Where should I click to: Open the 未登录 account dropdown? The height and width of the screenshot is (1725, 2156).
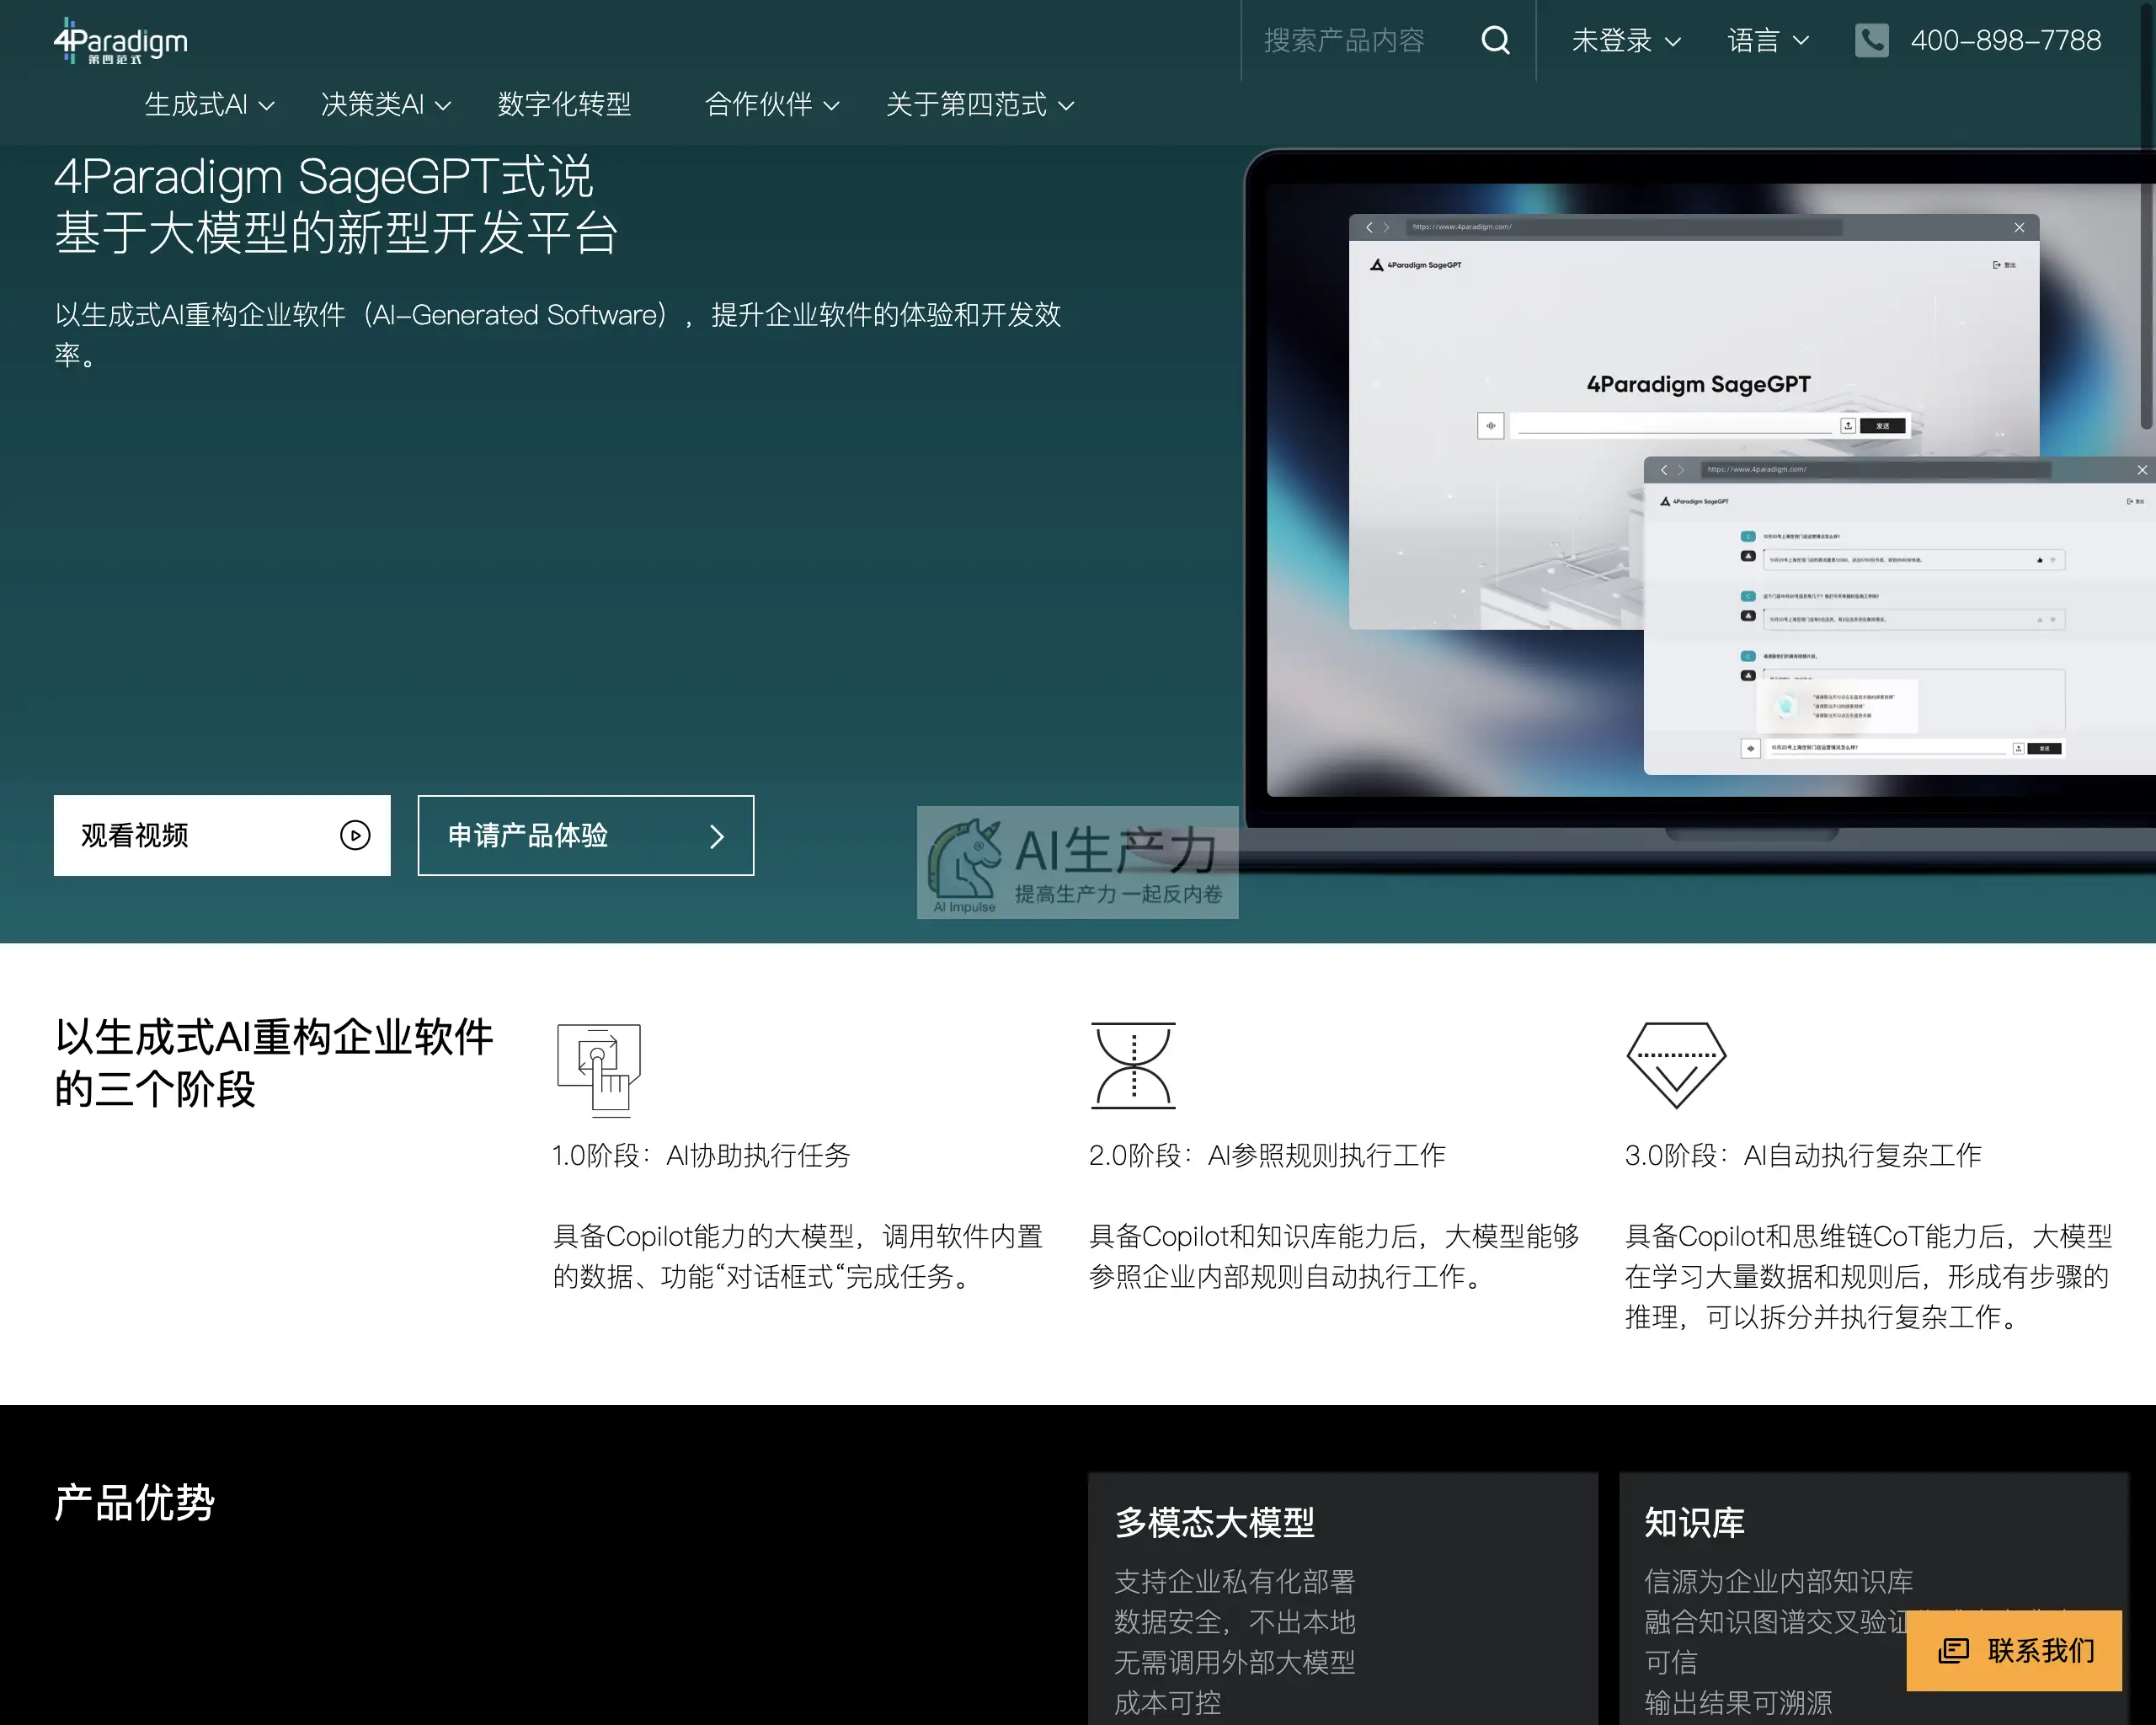click(1626, 41)
